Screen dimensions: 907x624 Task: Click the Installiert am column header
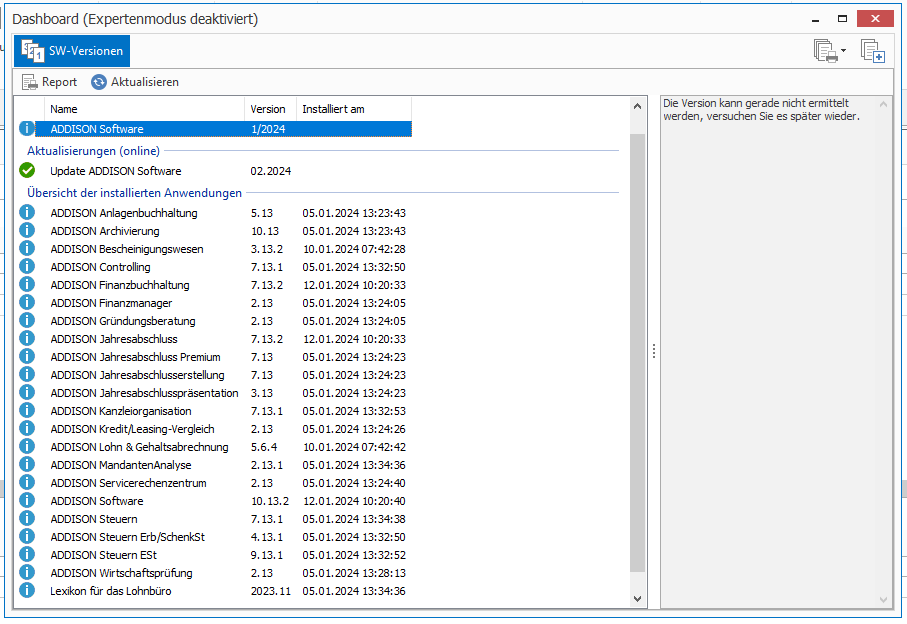pos(353,109)
